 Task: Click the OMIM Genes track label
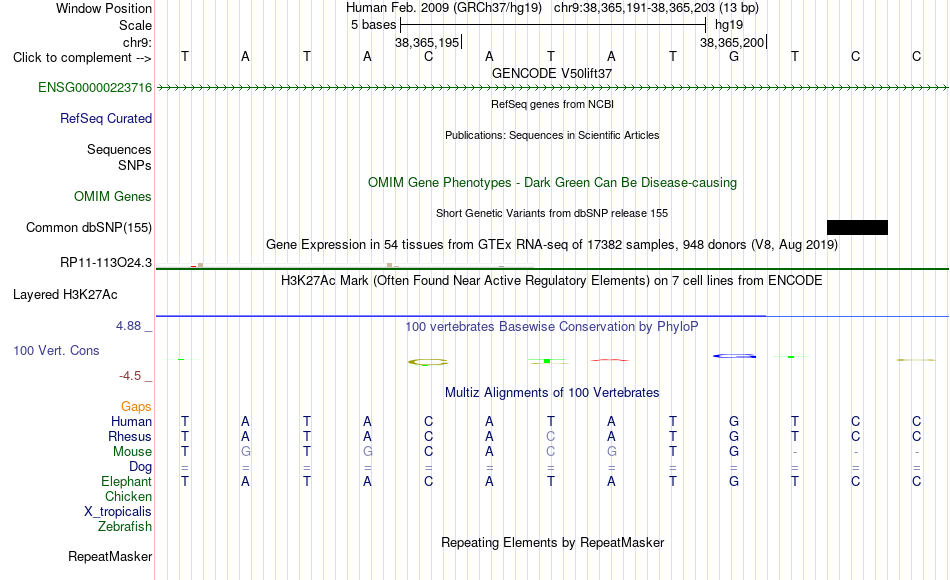112,197
